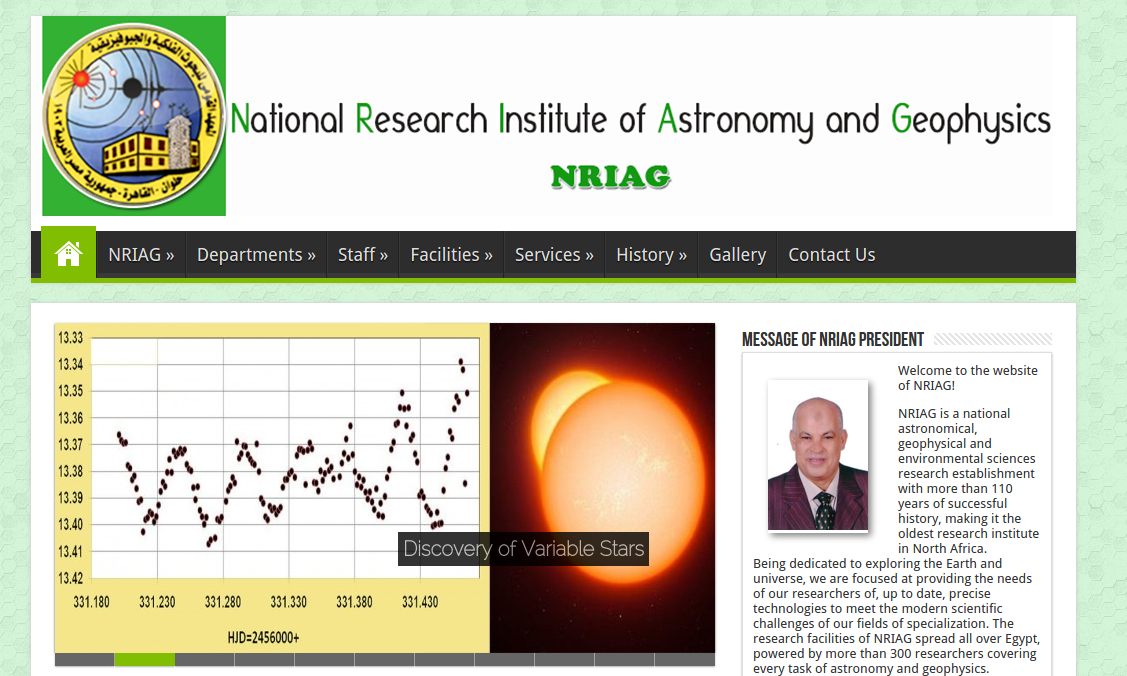Click the NRIAG president's portrait photo

[x=818, y=455]
